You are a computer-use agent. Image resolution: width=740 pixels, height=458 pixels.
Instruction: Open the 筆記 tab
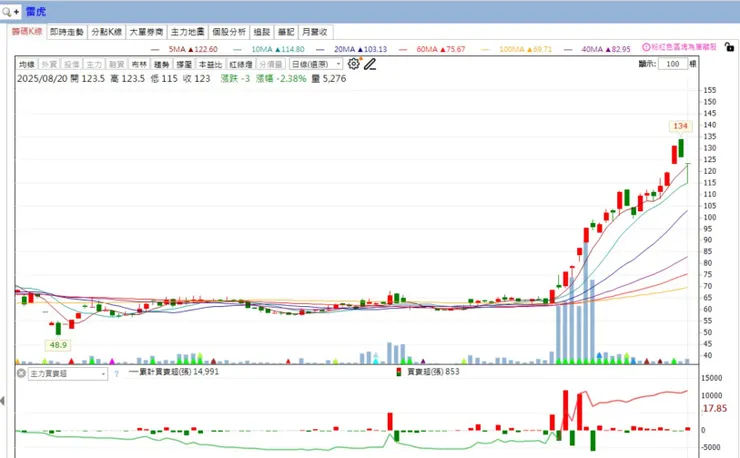(x=286, y=32)
